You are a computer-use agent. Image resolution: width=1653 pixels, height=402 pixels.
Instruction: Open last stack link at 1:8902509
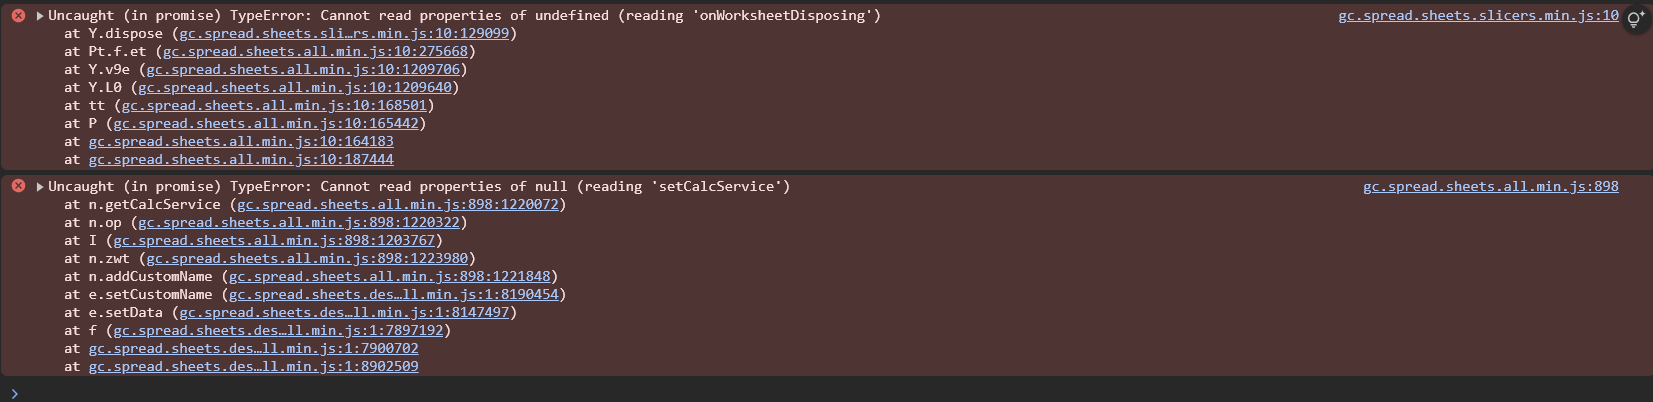(253, 367)
